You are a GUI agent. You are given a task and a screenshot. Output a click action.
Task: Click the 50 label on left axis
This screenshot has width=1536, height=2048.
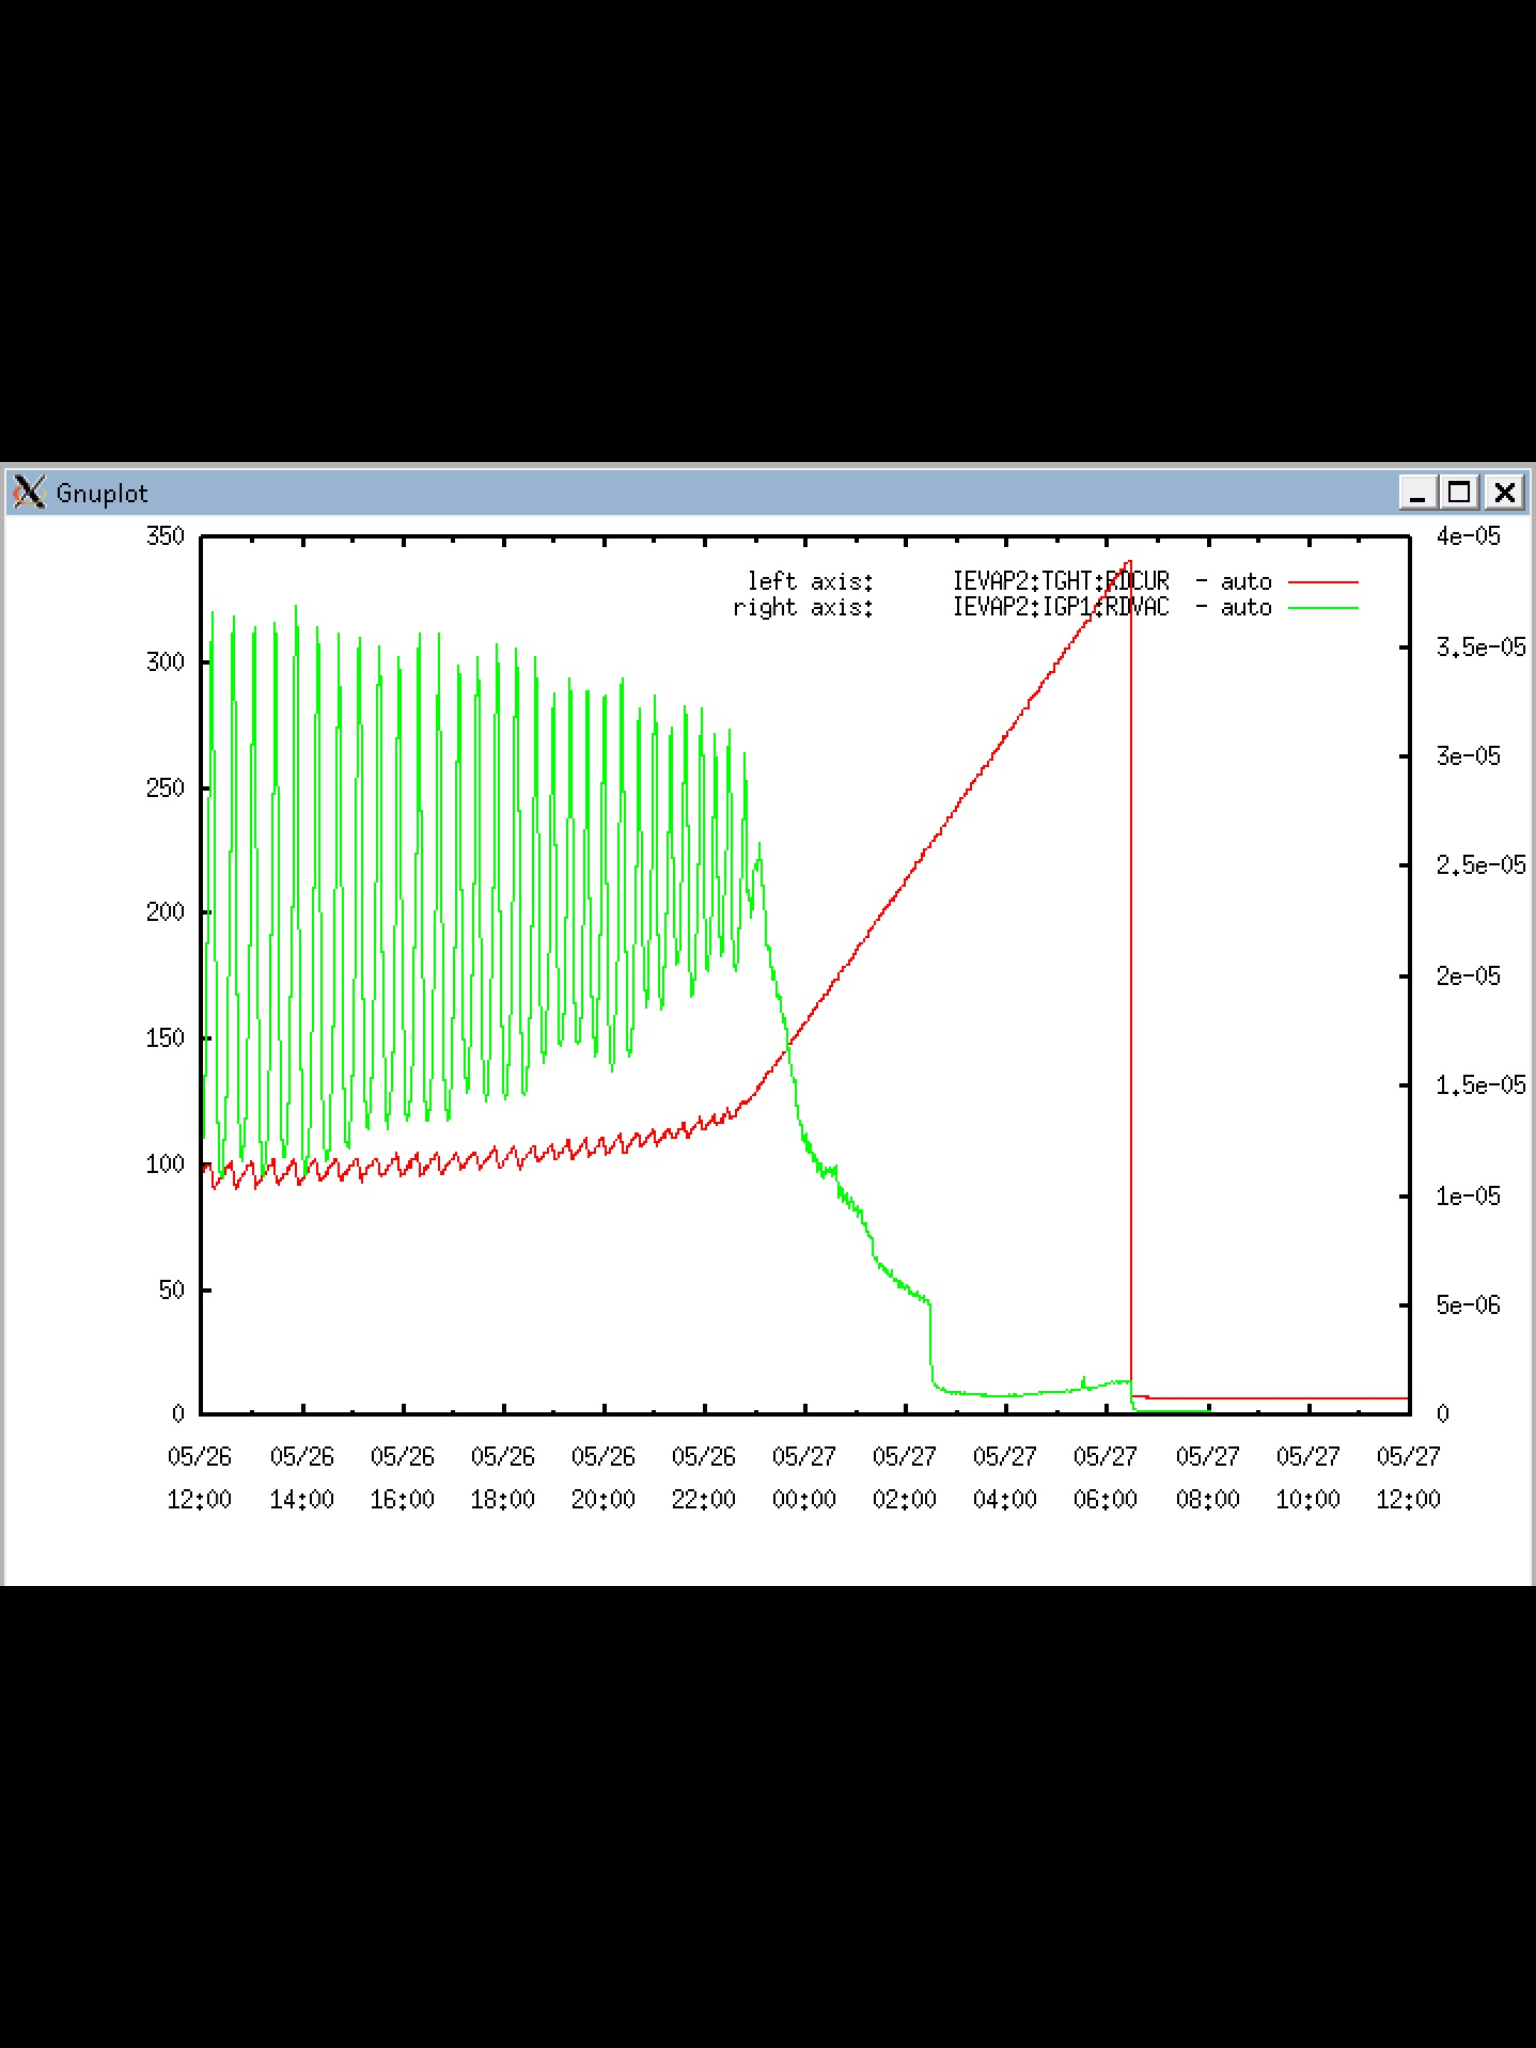[172, 1290]
